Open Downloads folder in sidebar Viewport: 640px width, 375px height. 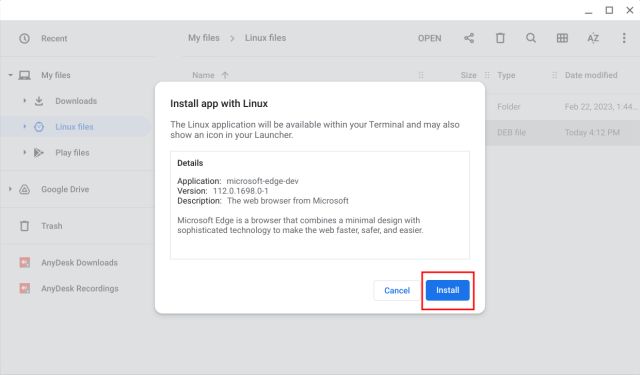(76, 101)
